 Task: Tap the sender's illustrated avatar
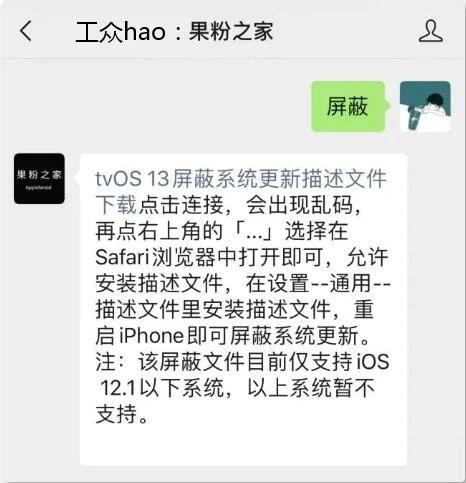[425, 106]
